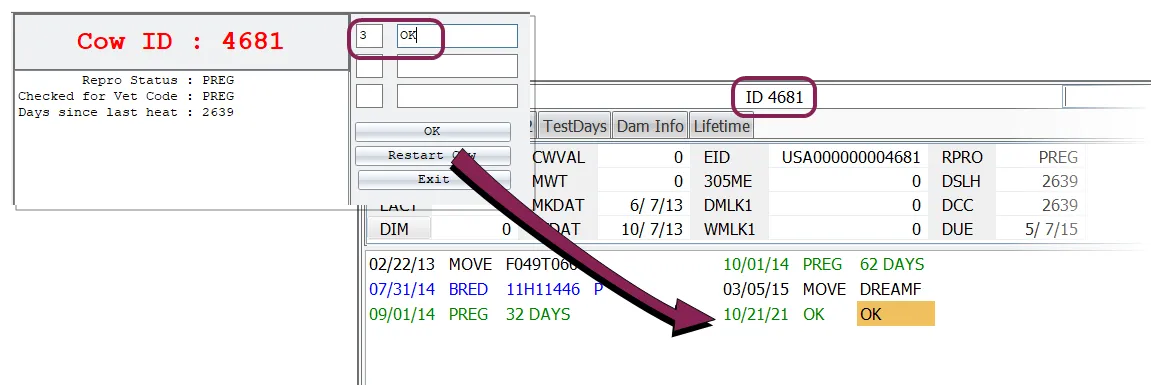Click the Repro Status : PREG line

point(158,80)
